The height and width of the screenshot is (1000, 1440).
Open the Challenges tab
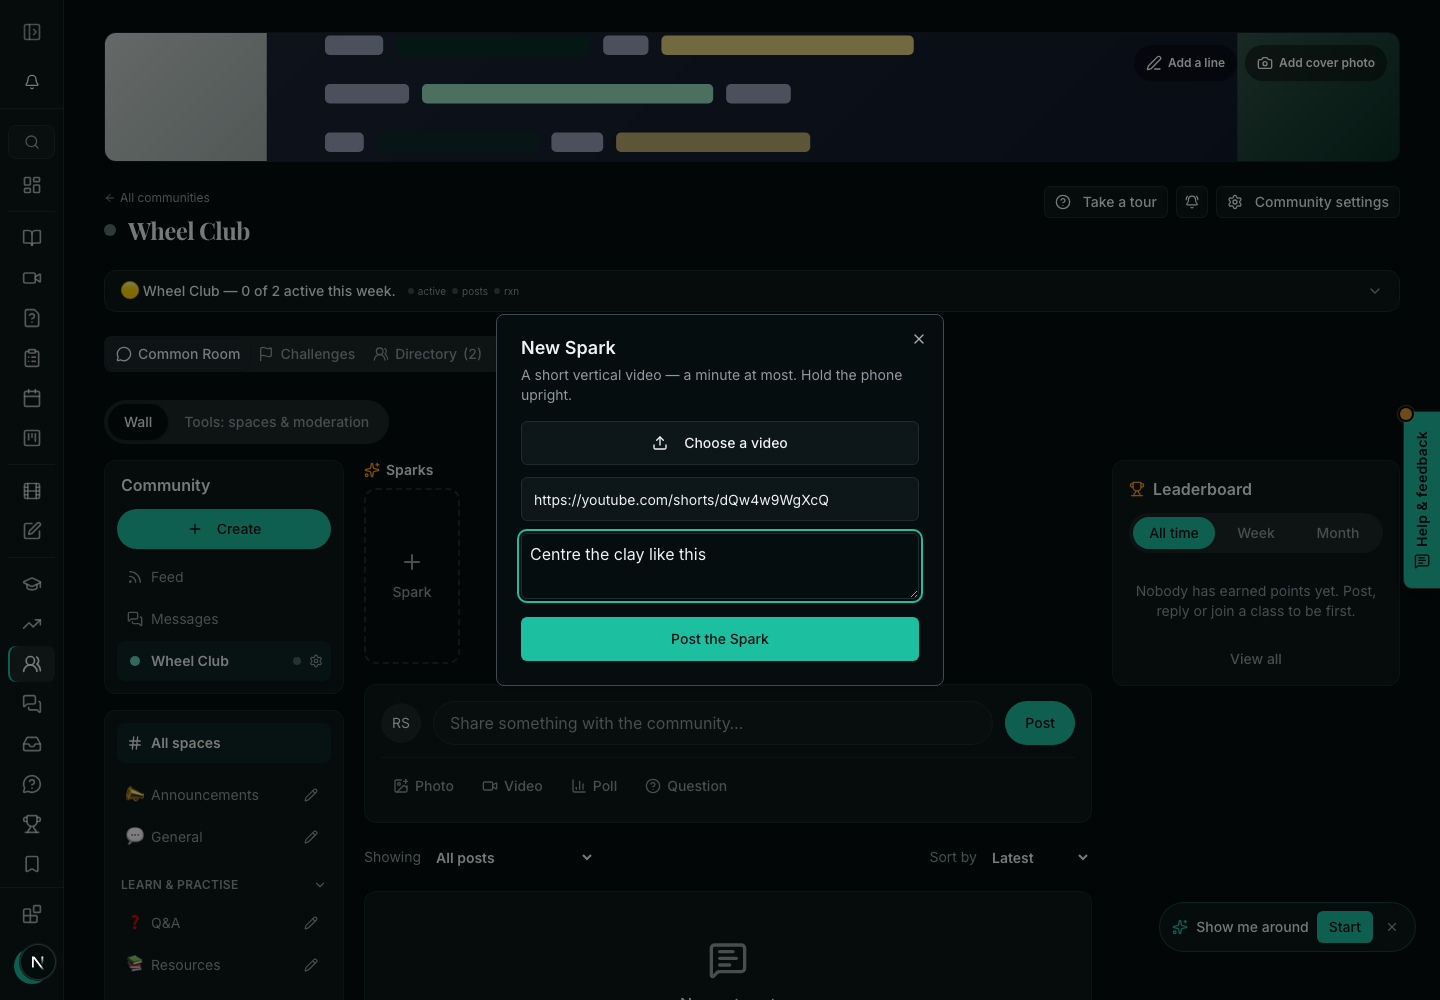[307, 354]
